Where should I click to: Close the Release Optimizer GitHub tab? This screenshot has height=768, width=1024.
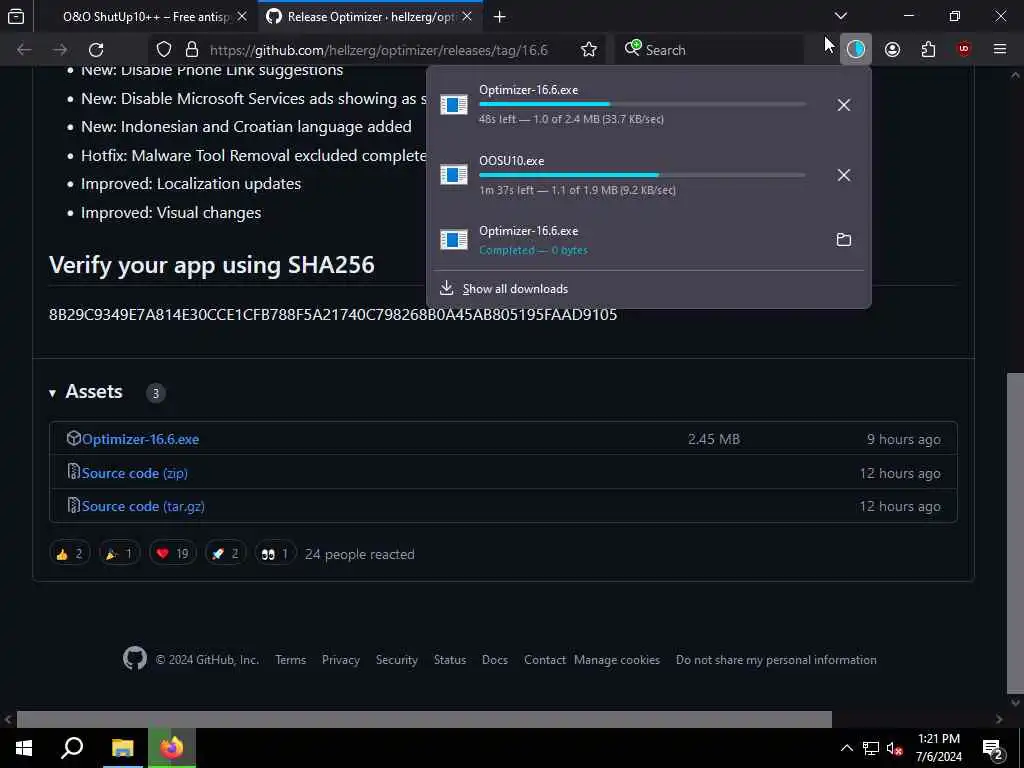(x=467, y=16)
